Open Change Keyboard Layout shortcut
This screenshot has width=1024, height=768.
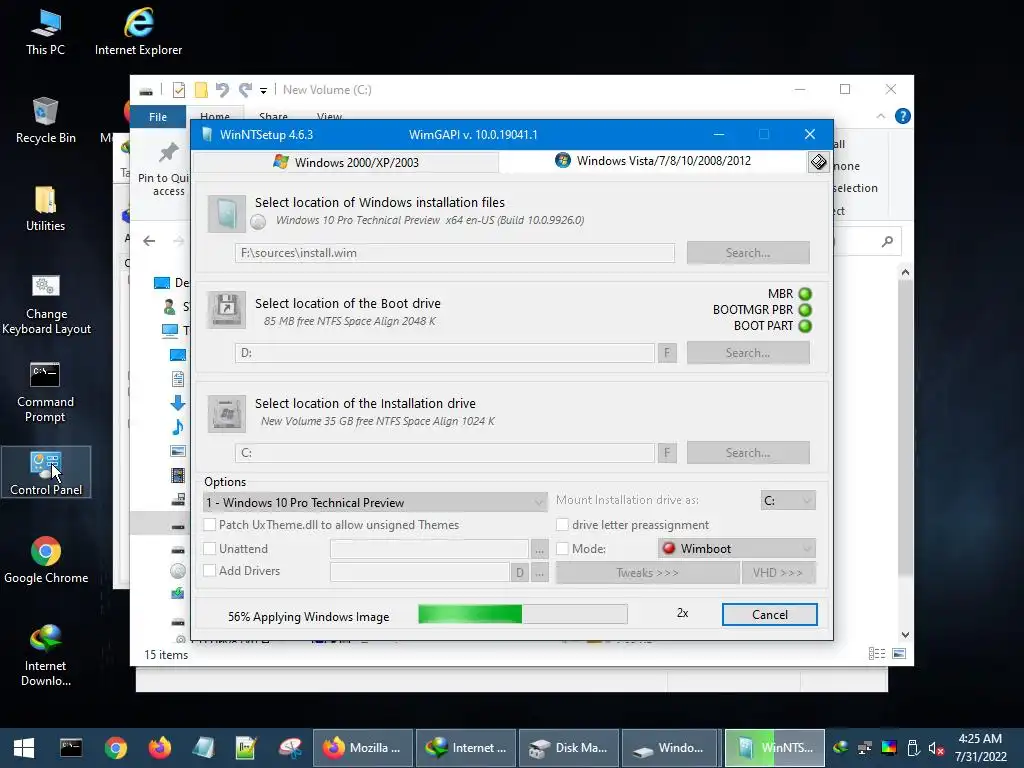46,304
